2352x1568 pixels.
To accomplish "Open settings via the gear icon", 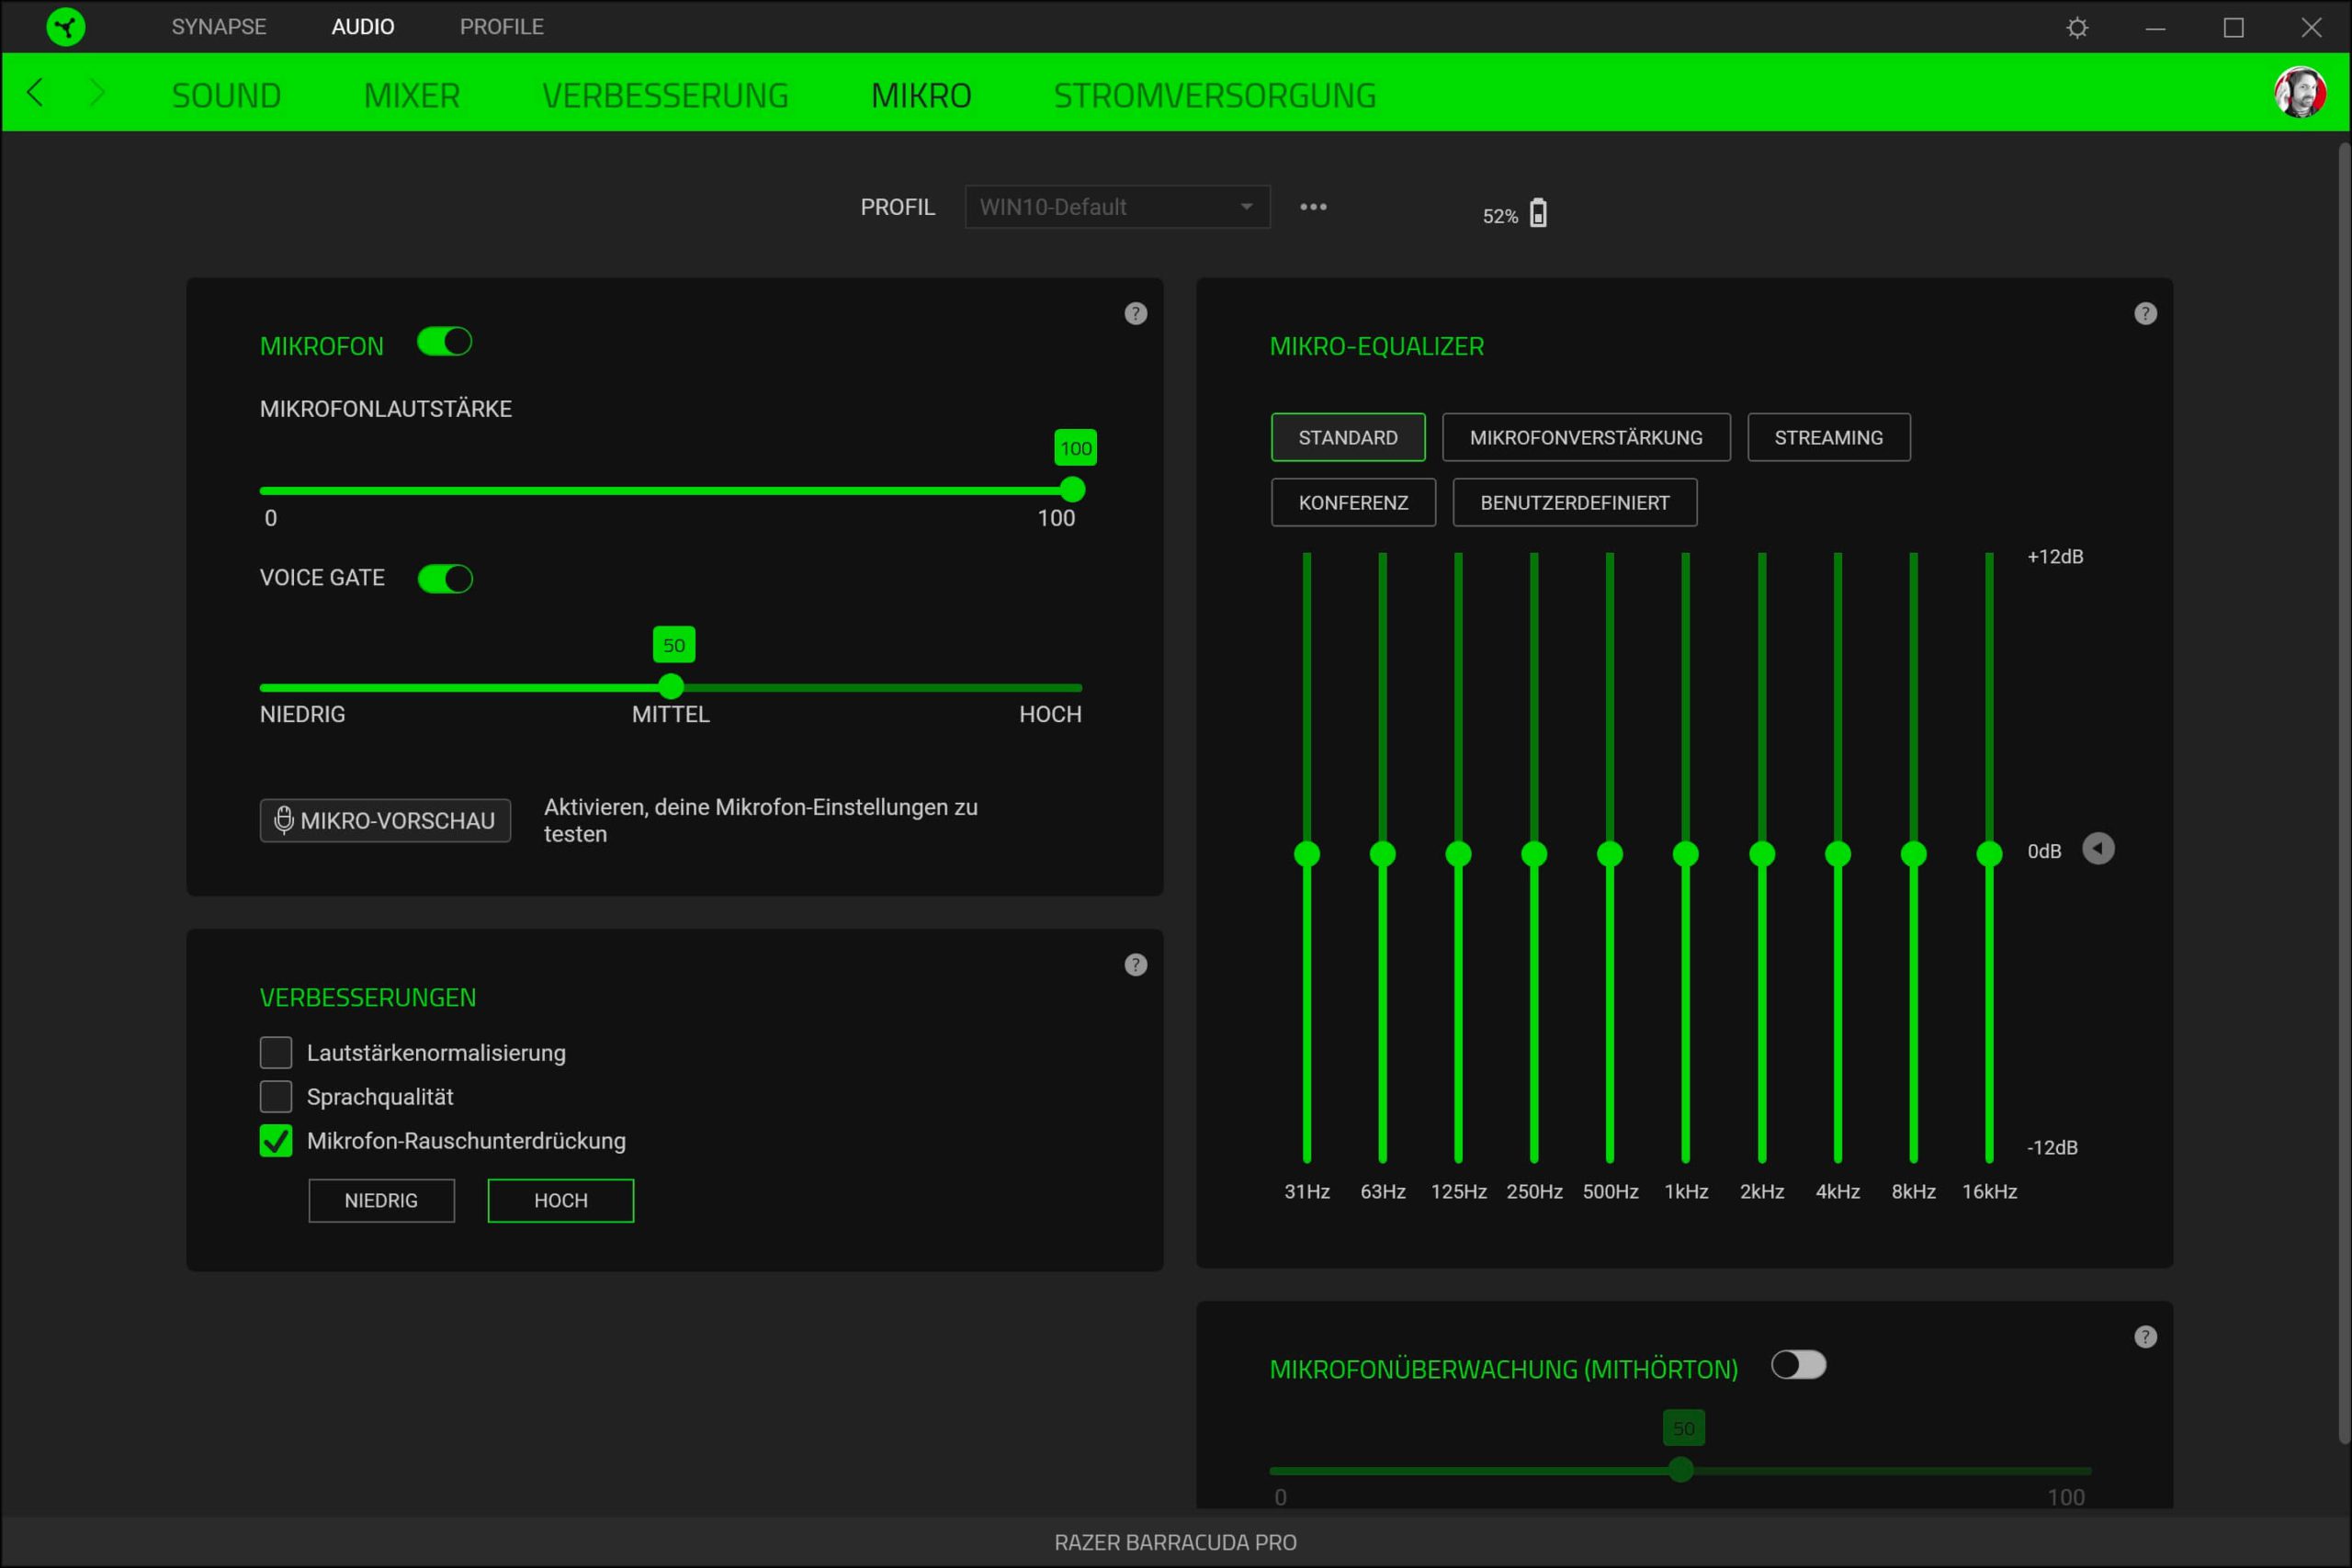I will coord(2077,27).
